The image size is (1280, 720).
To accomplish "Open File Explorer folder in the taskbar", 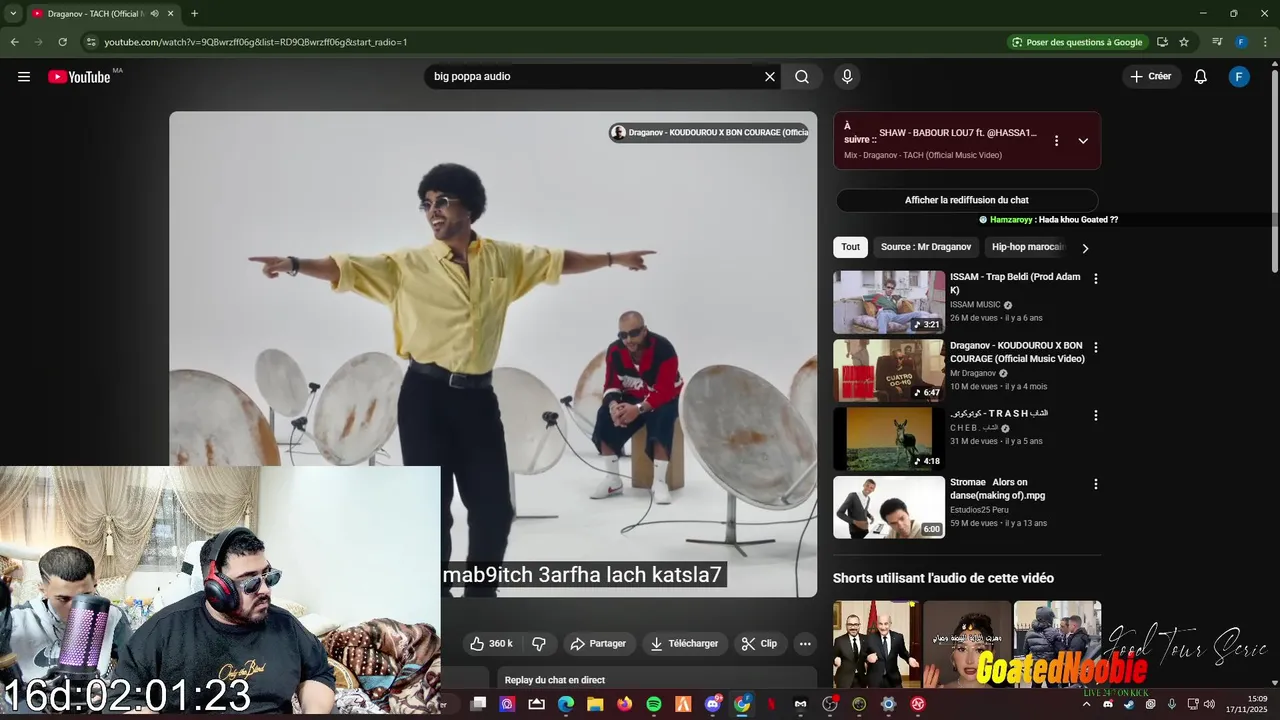I will (595, 704).
